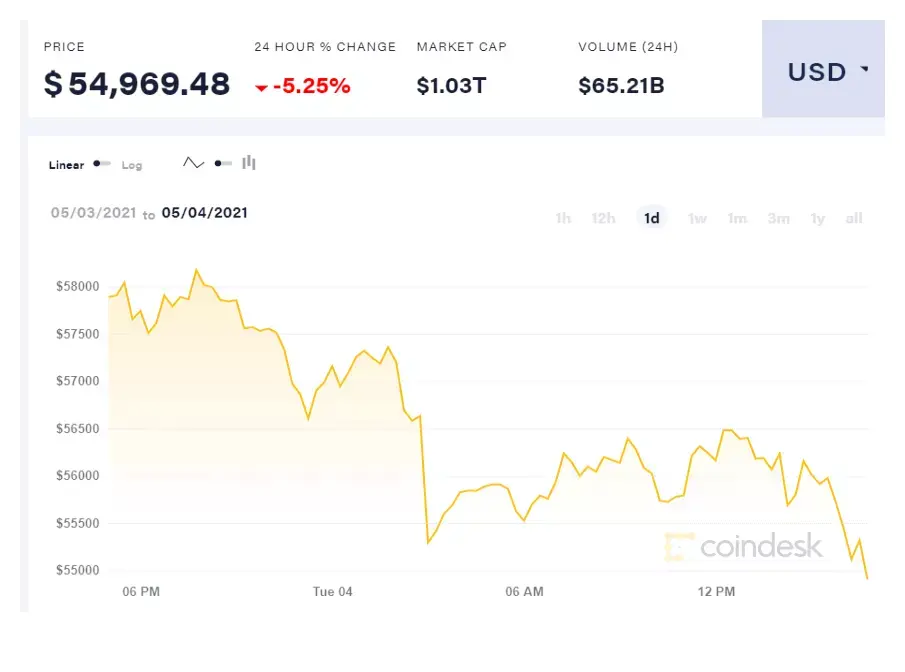Switch to the 1m time range
The height and width of the screenshot is (672, 905).
737,218
